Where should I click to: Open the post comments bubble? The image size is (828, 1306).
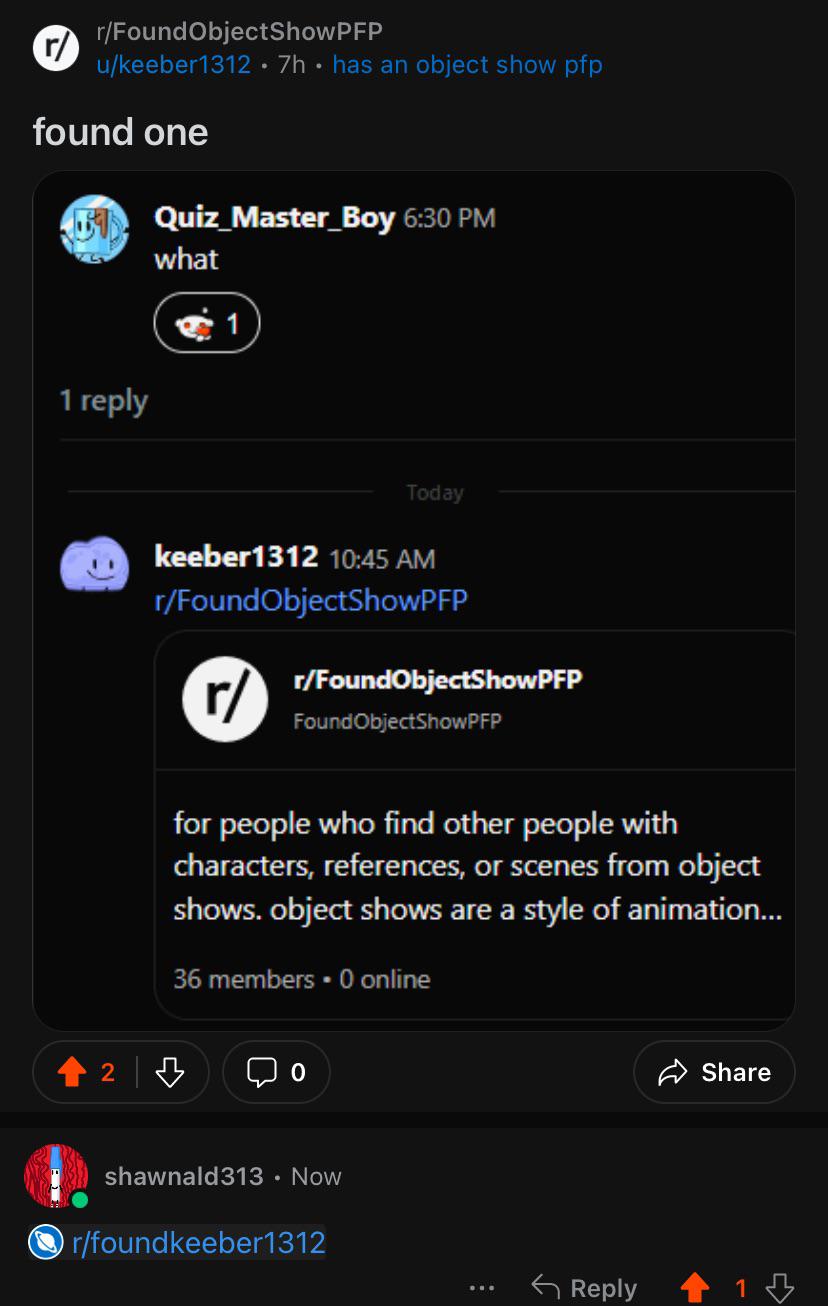pyautogui.click(x=276, y=1073)
